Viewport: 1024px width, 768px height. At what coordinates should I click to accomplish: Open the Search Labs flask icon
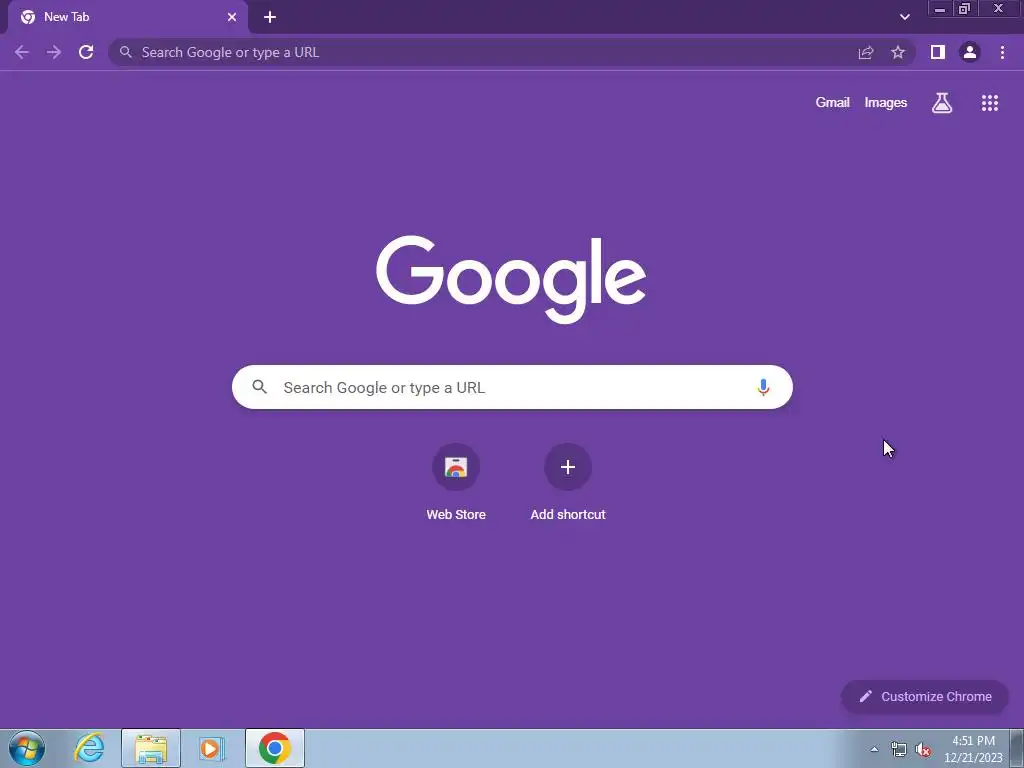point(942,103)
